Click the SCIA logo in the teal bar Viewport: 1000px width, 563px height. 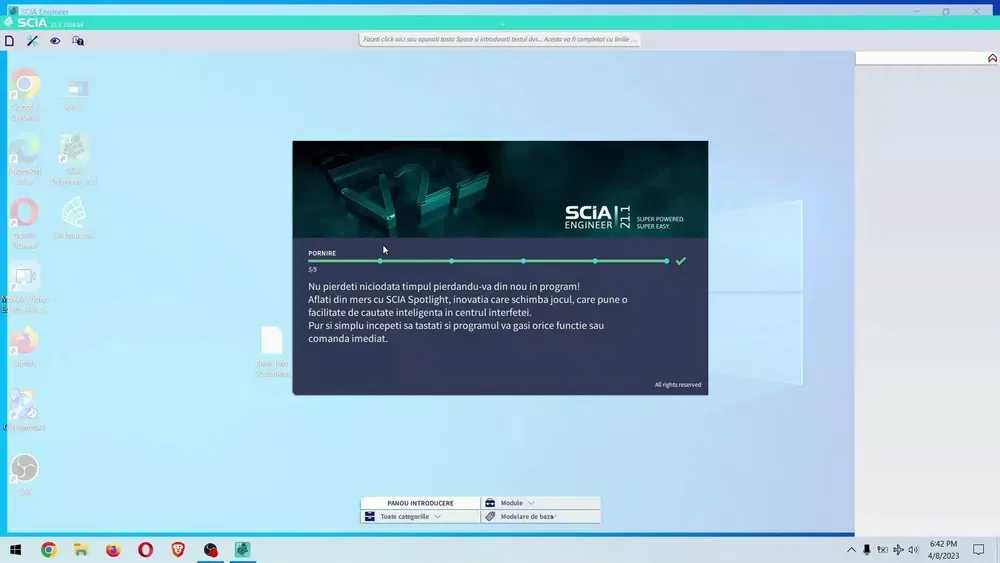click(27, 22)
